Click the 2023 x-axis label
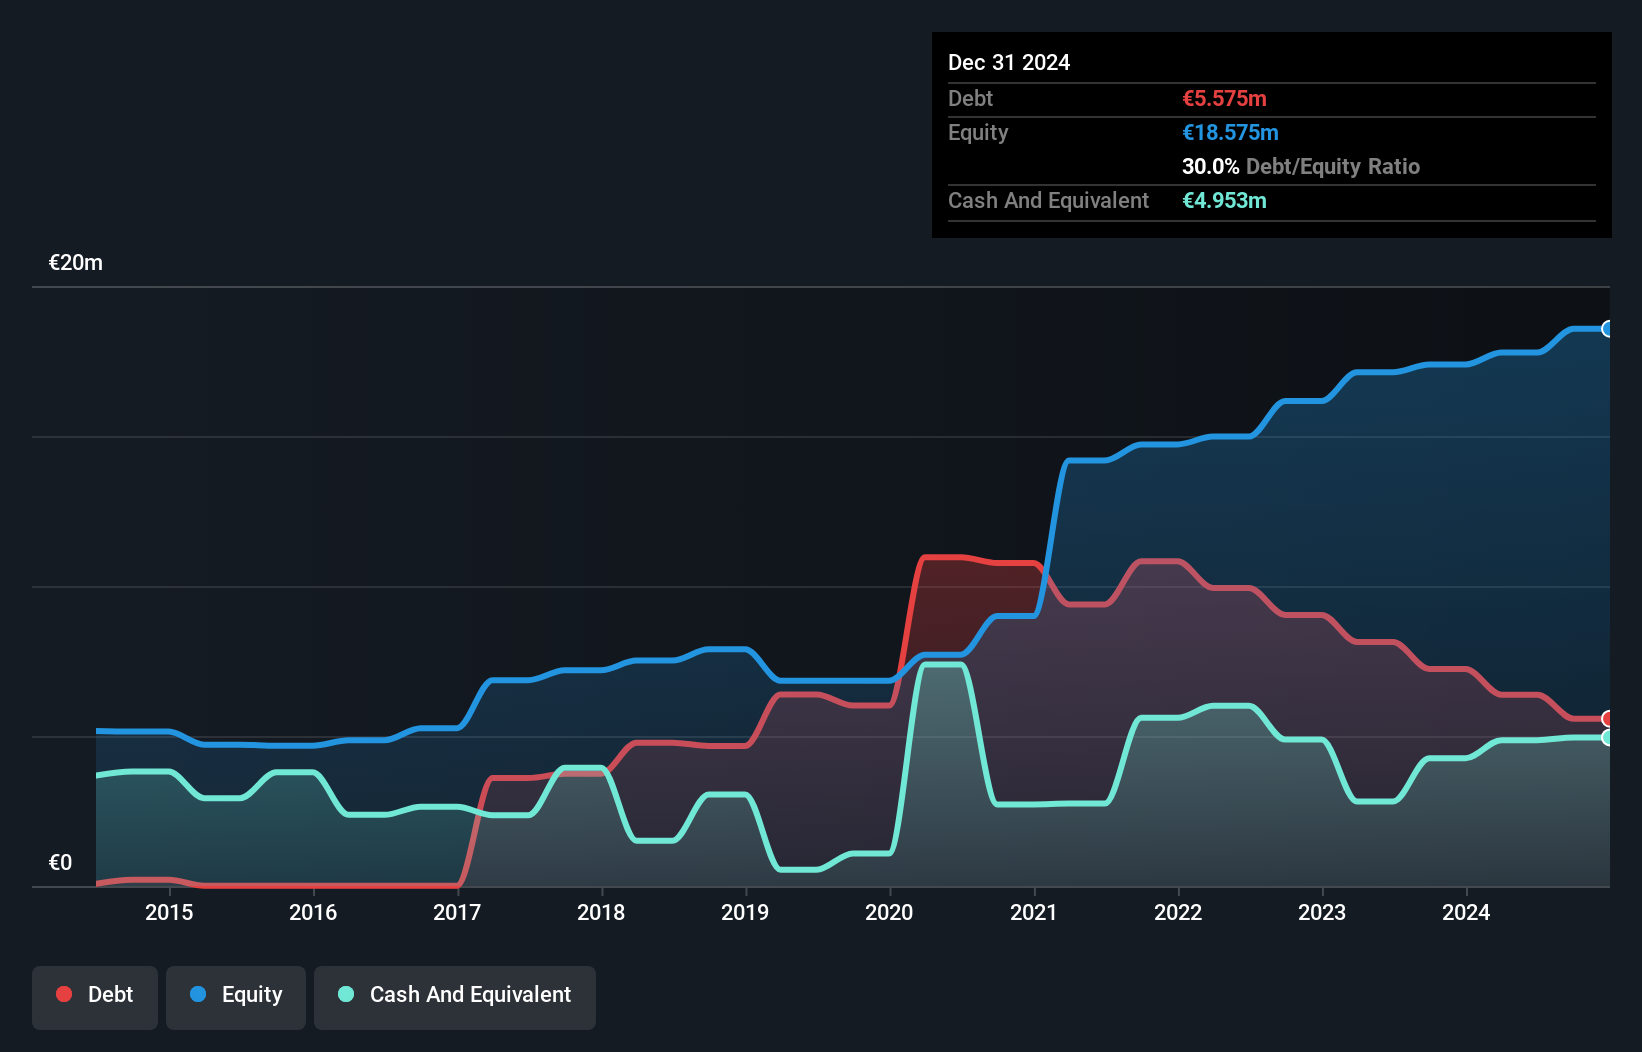This screenshot has height=1052, width=1642. (x=1322, y=912)
